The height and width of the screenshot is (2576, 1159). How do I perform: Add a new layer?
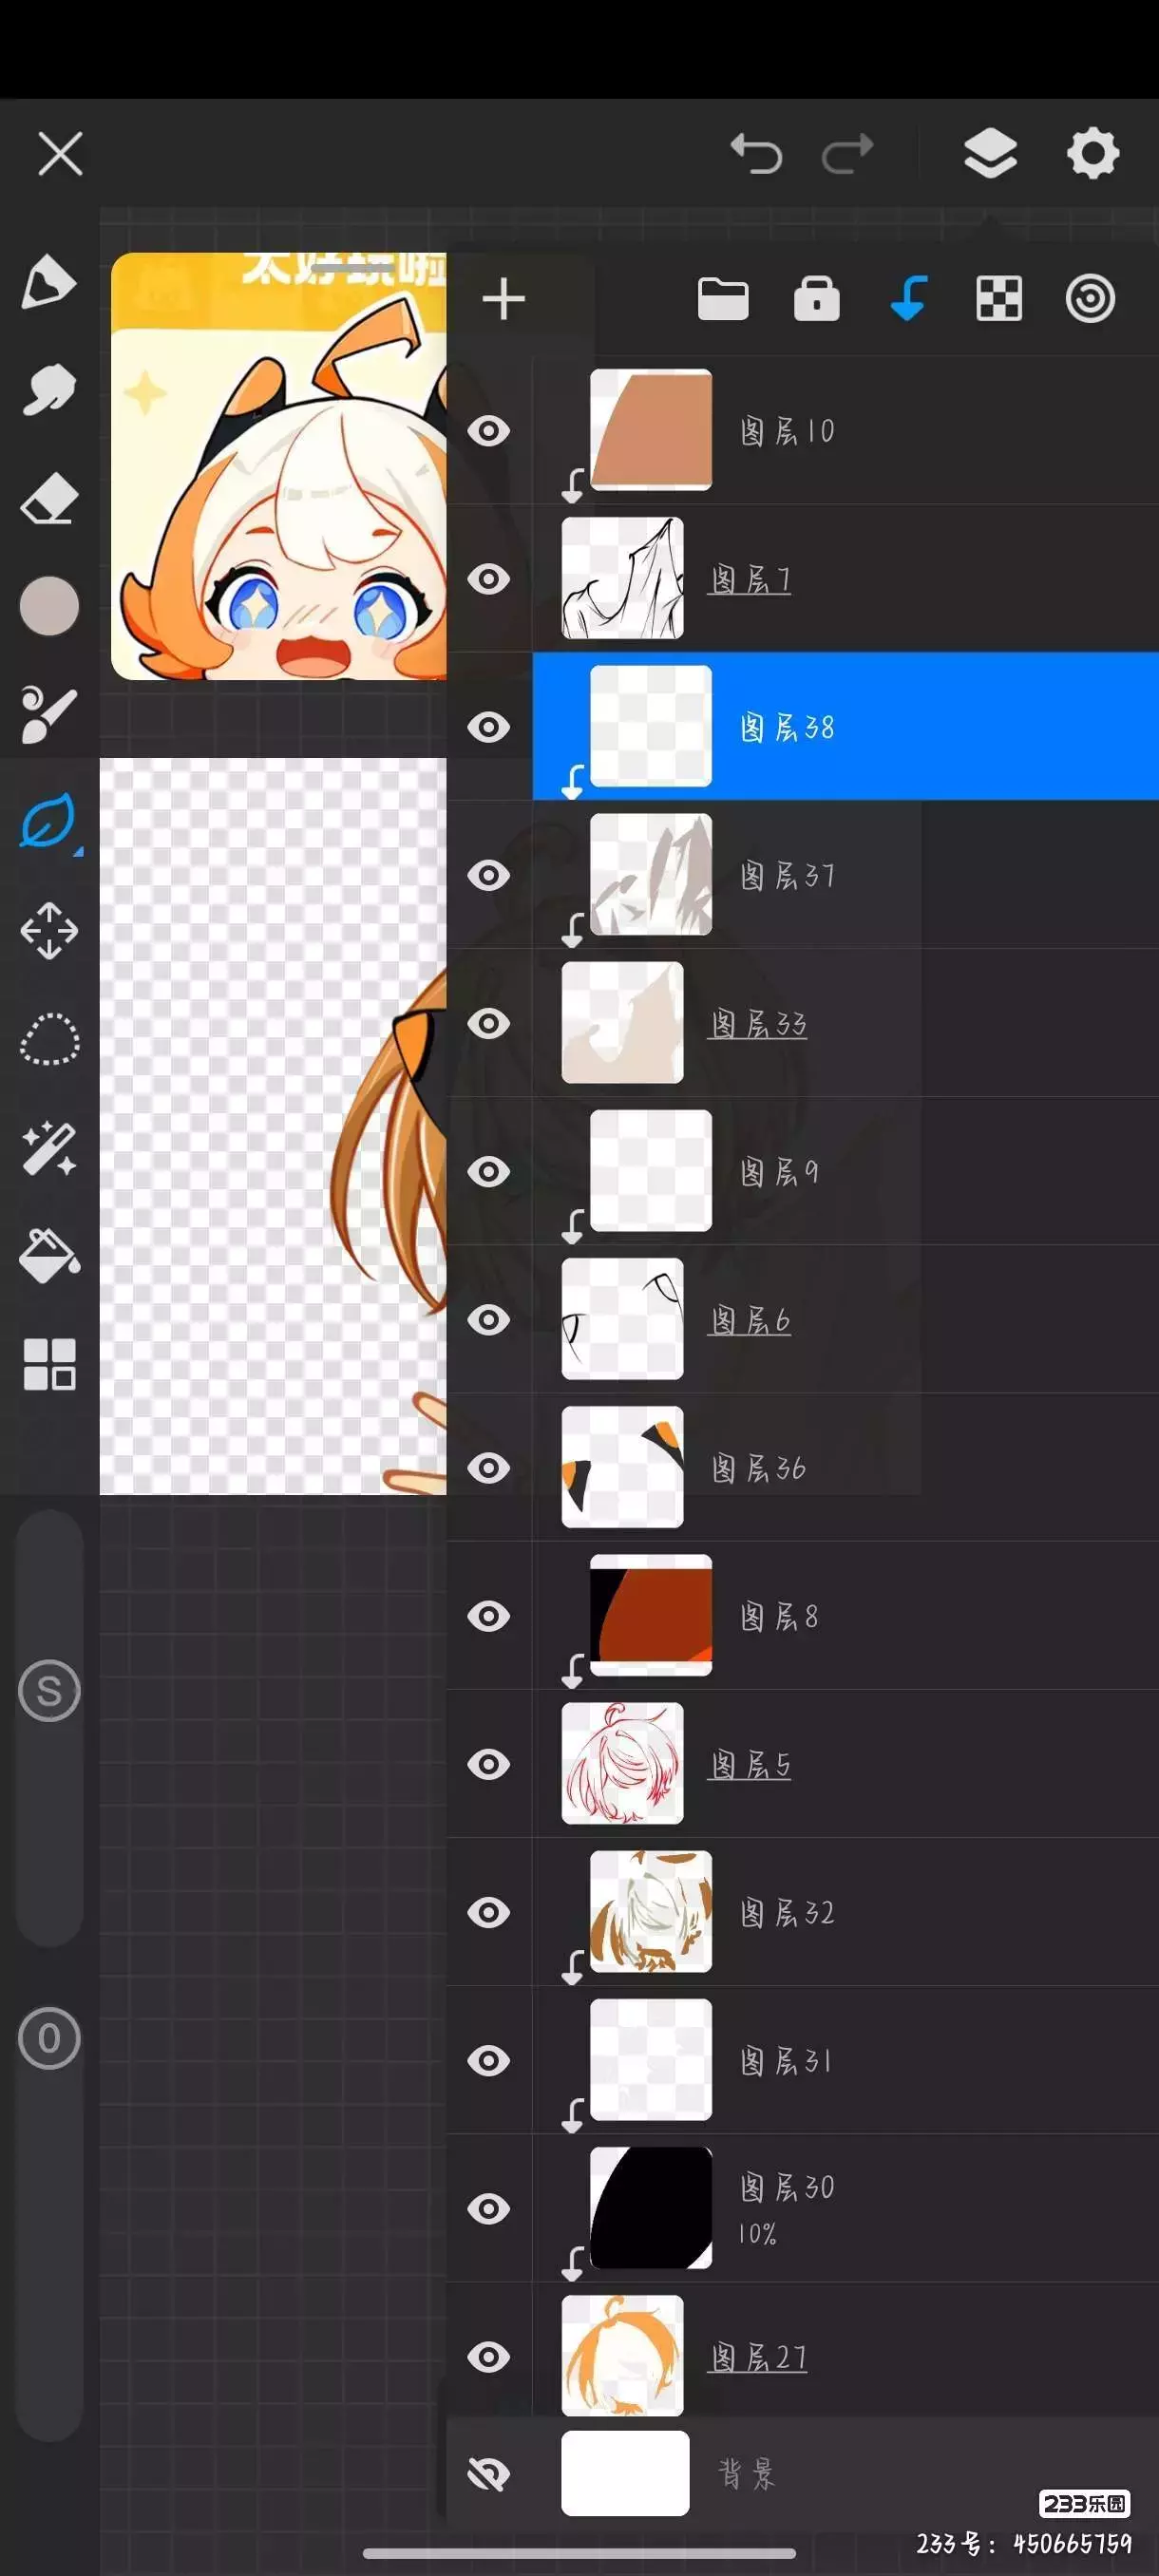tap(503, 300)
